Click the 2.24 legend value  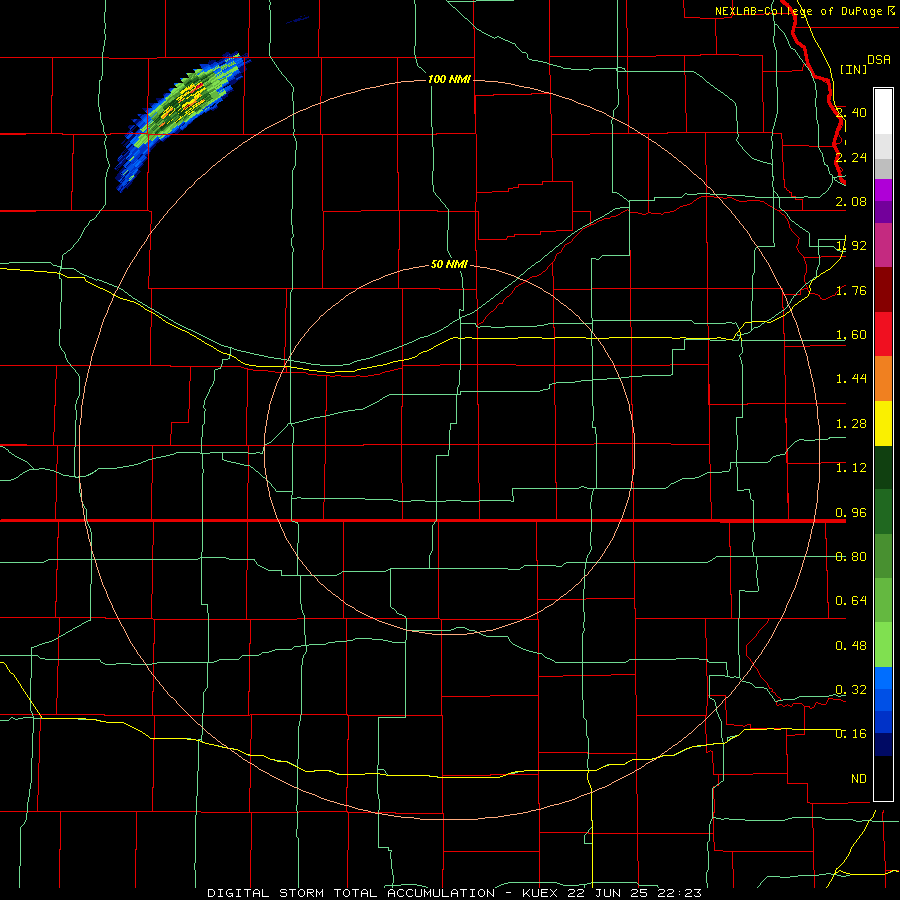pyautogui.click(x=851, y=157)
